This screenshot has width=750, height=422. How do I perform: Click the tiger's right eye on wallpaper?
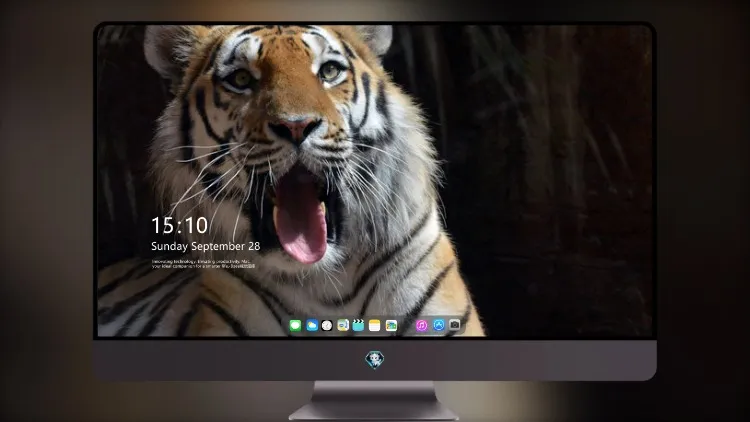330,71
